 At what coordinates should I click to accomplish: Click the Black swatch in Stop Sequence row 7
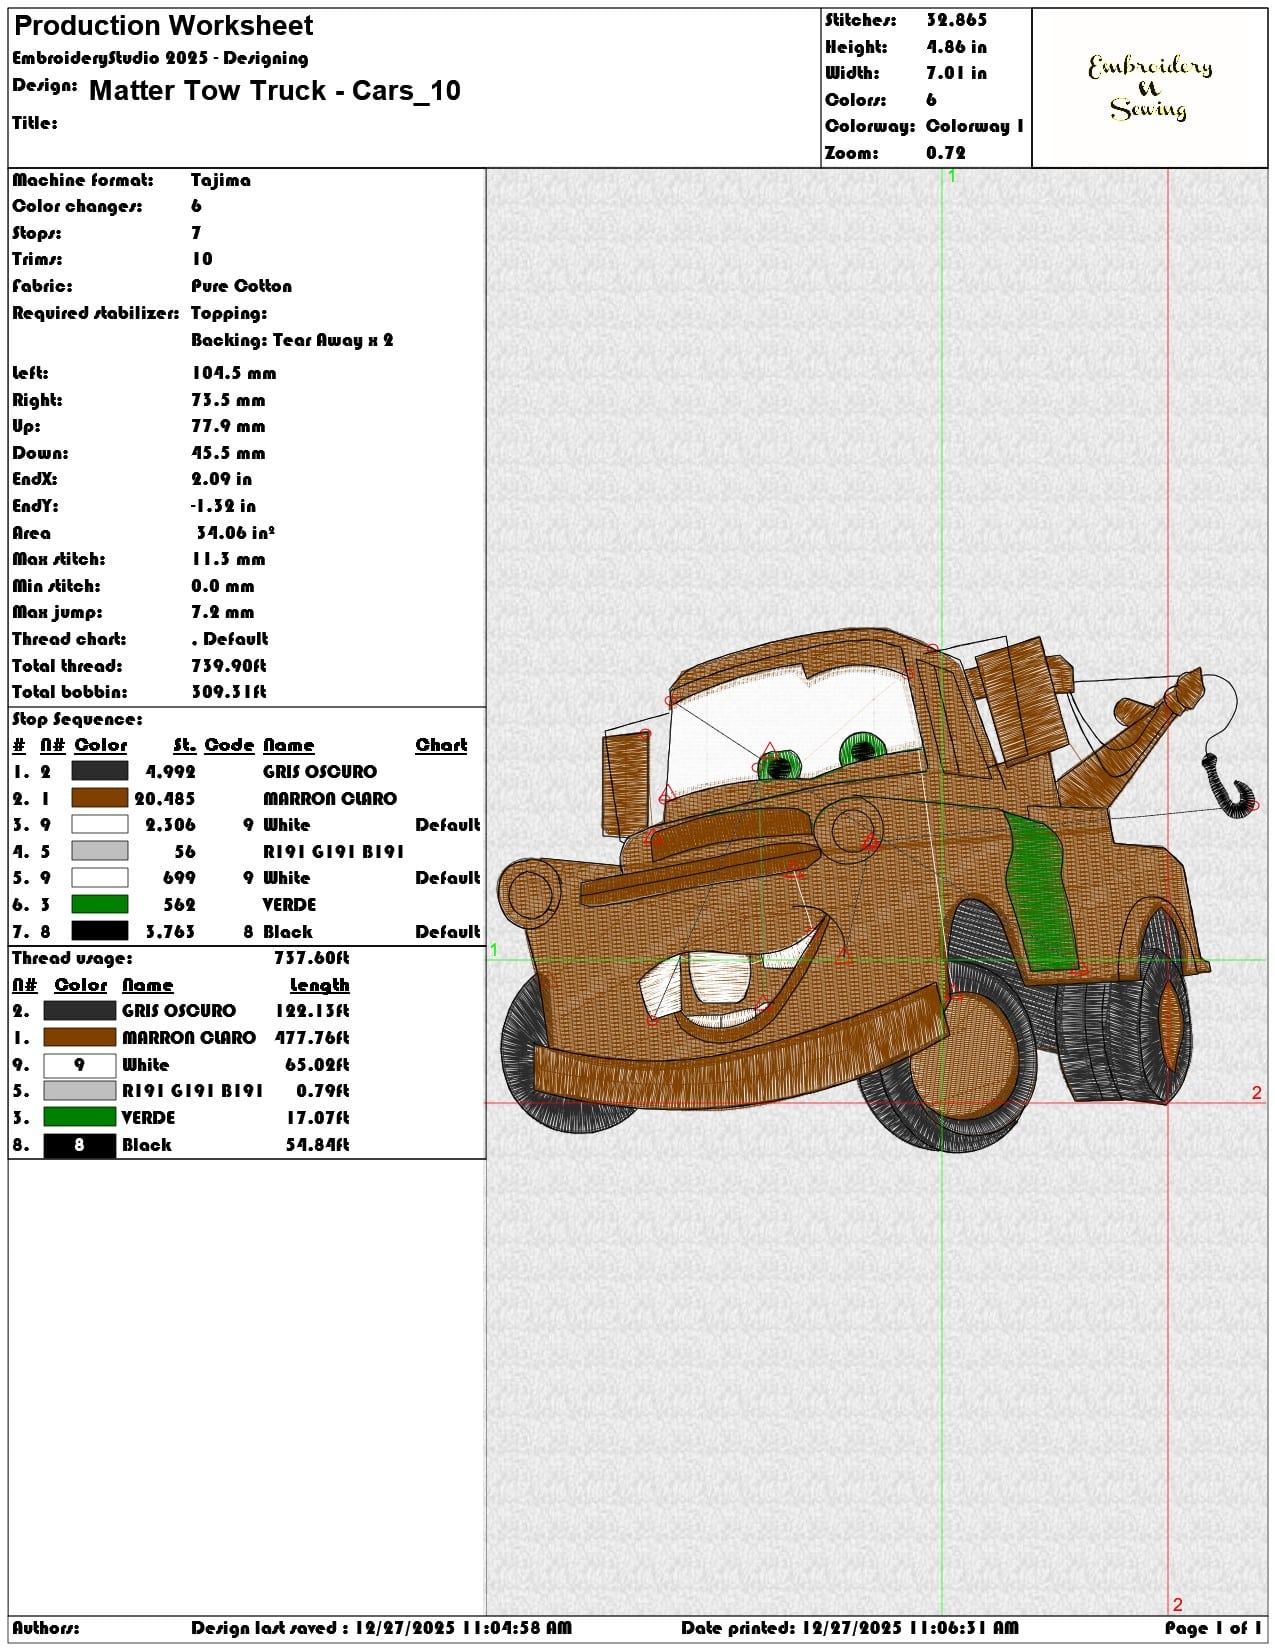click(100, 931)
